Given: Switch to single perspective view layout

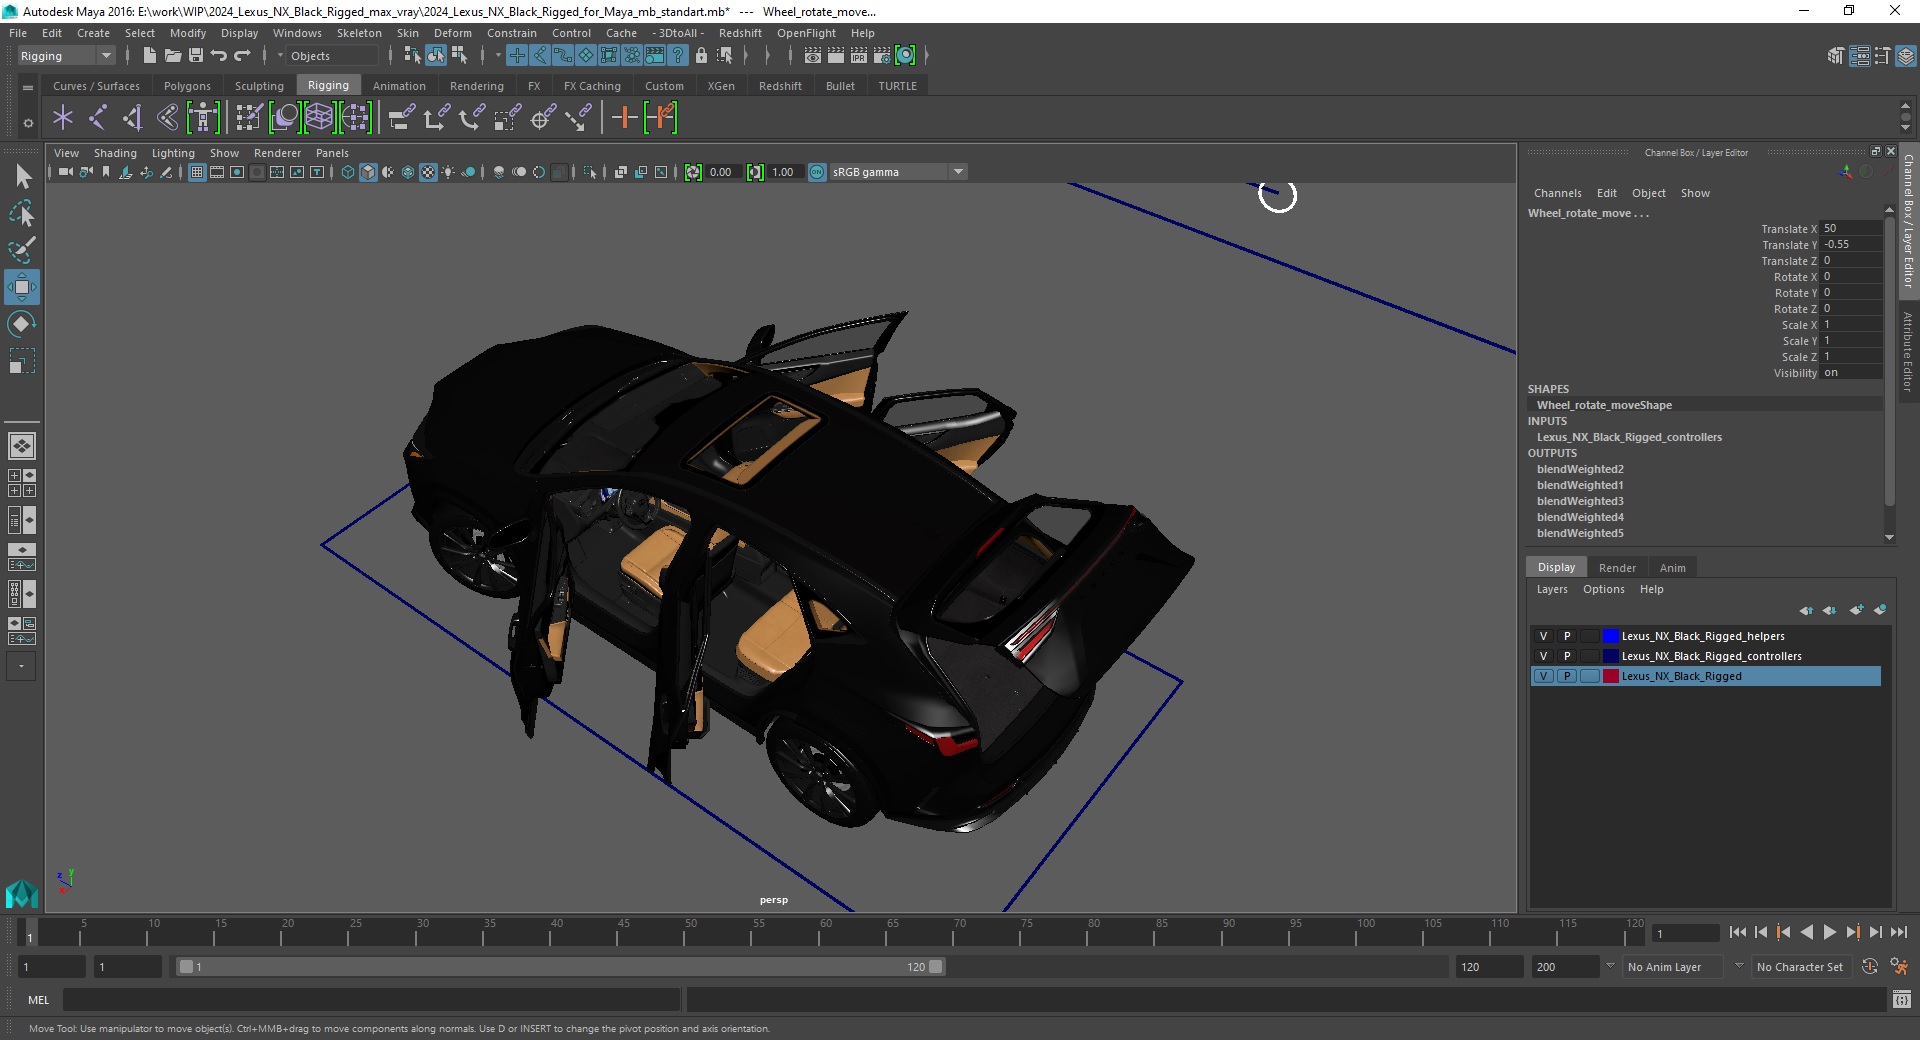Looking at the screenshot, I should (x=22, y=446).
